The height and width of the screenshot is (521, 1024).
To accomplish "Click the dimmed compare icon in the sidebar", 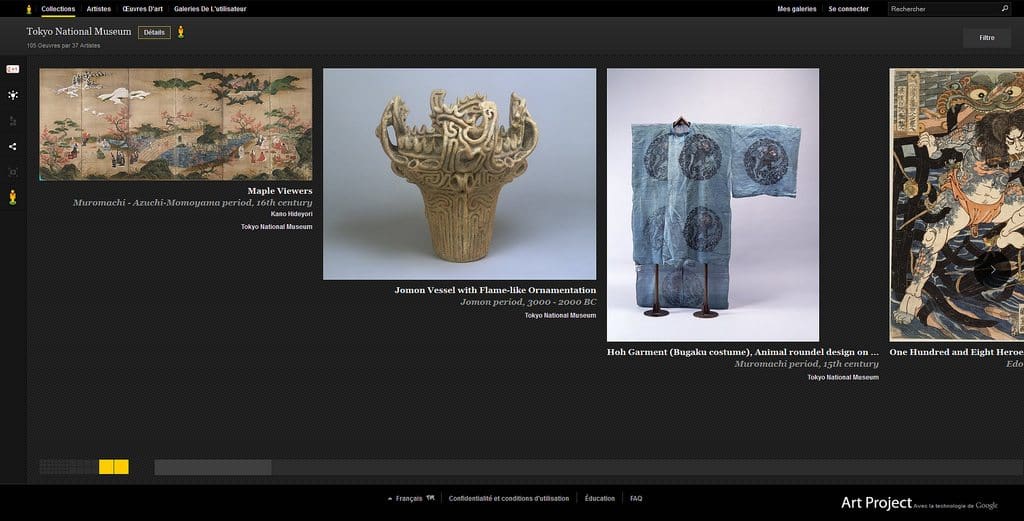I will pos(12,121).
